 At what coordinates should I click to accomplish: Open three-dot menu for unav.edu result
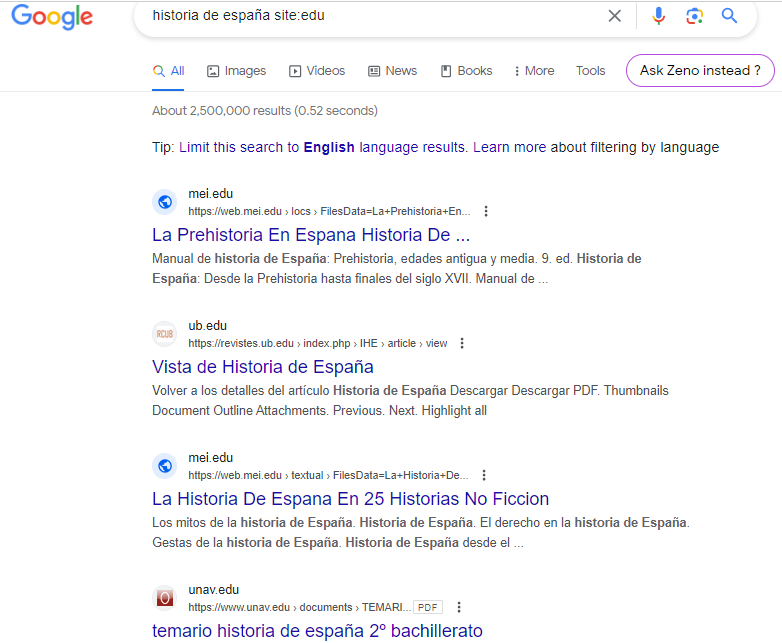point(459,607)
